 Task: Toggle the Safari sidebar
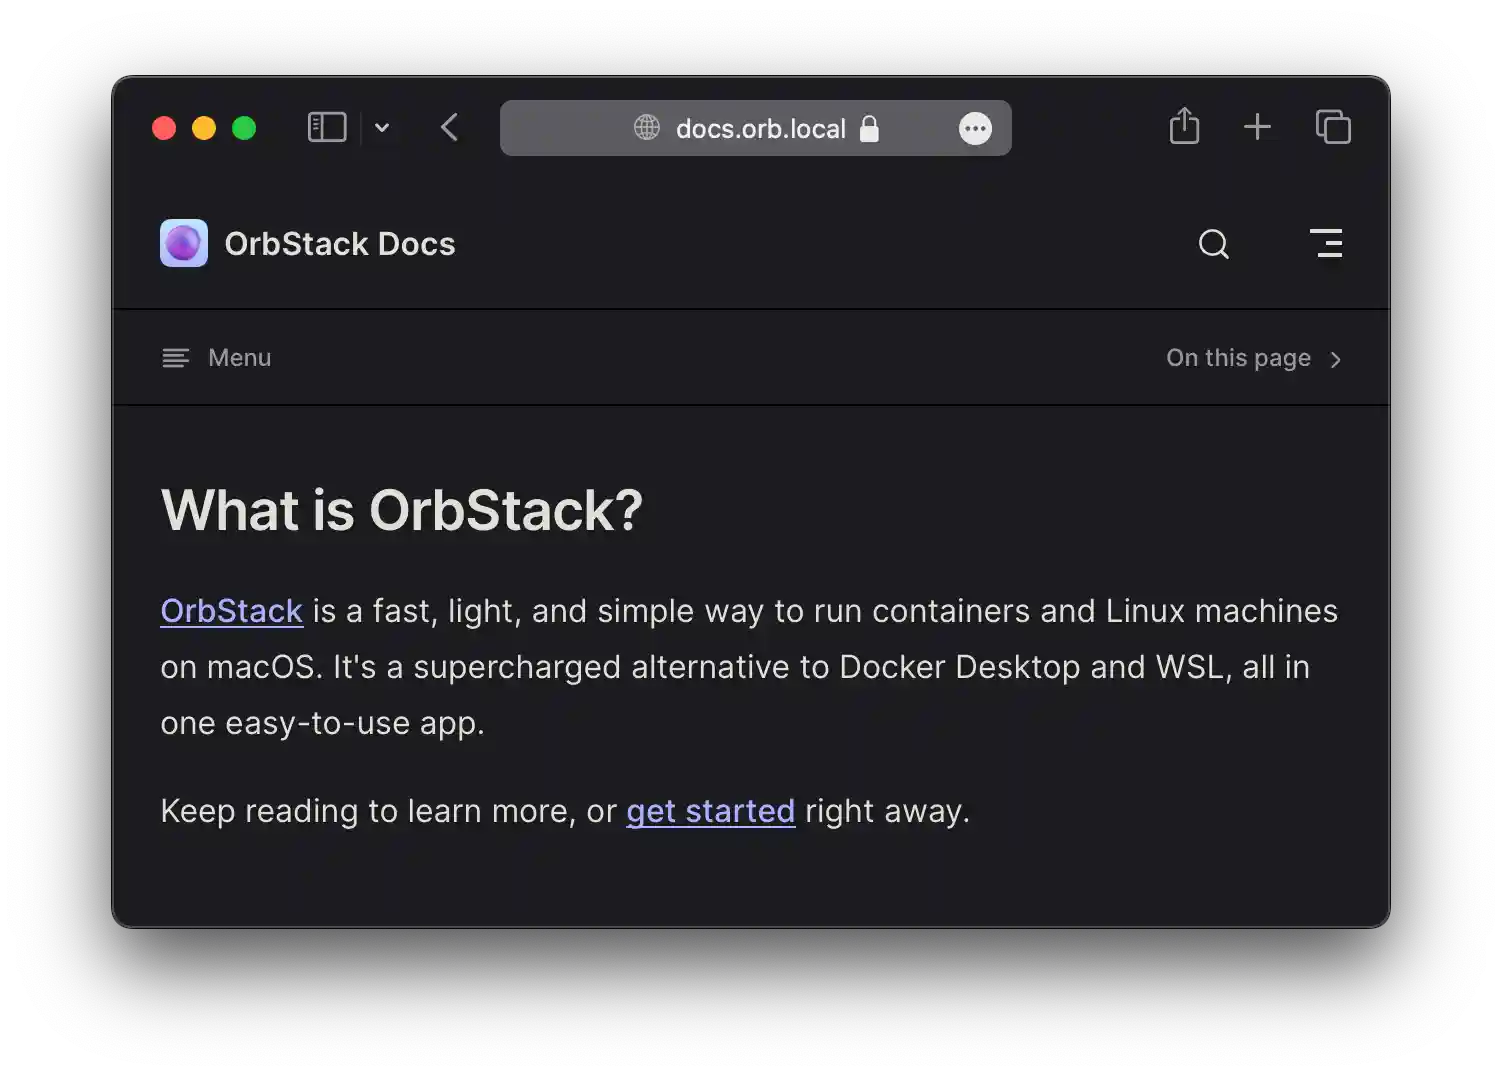tap(326, 126)
